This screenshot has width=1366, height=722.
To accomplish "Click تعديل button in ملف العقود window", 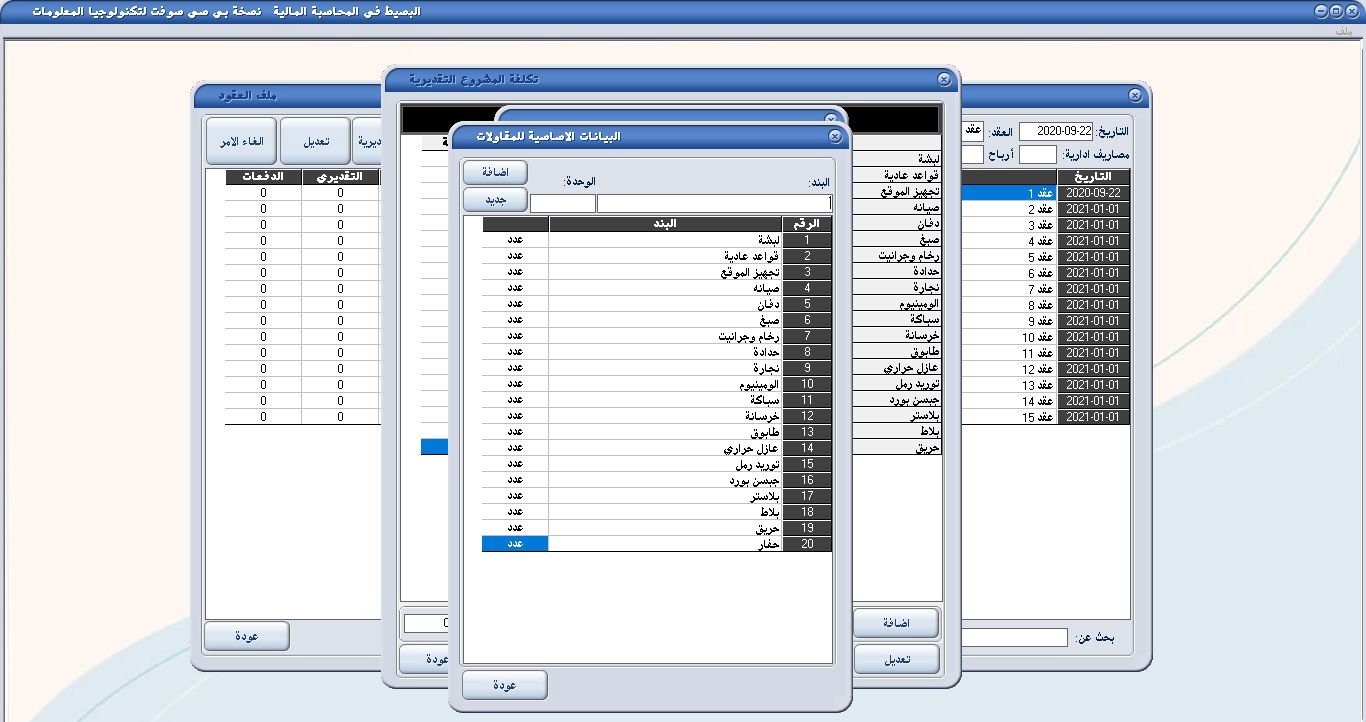I will coord(314,140).
